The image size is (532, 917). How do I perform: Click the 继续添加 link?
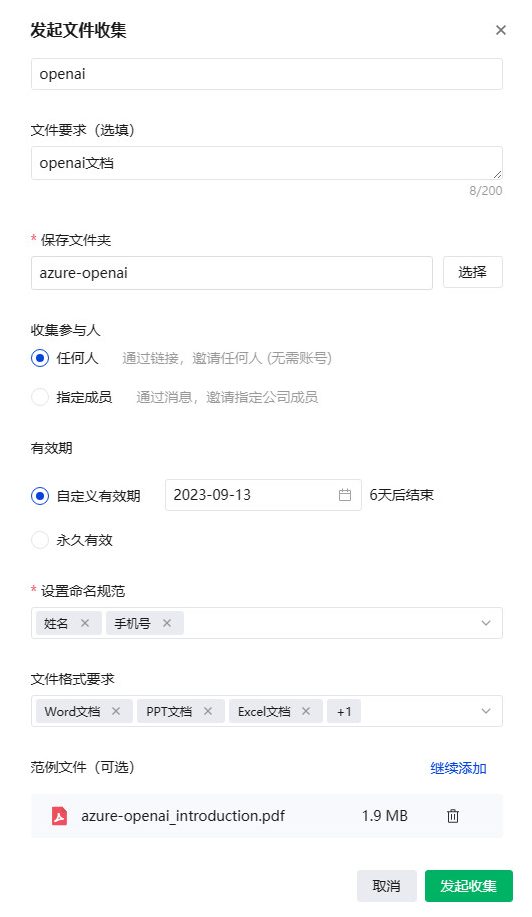tap(458, 768)
